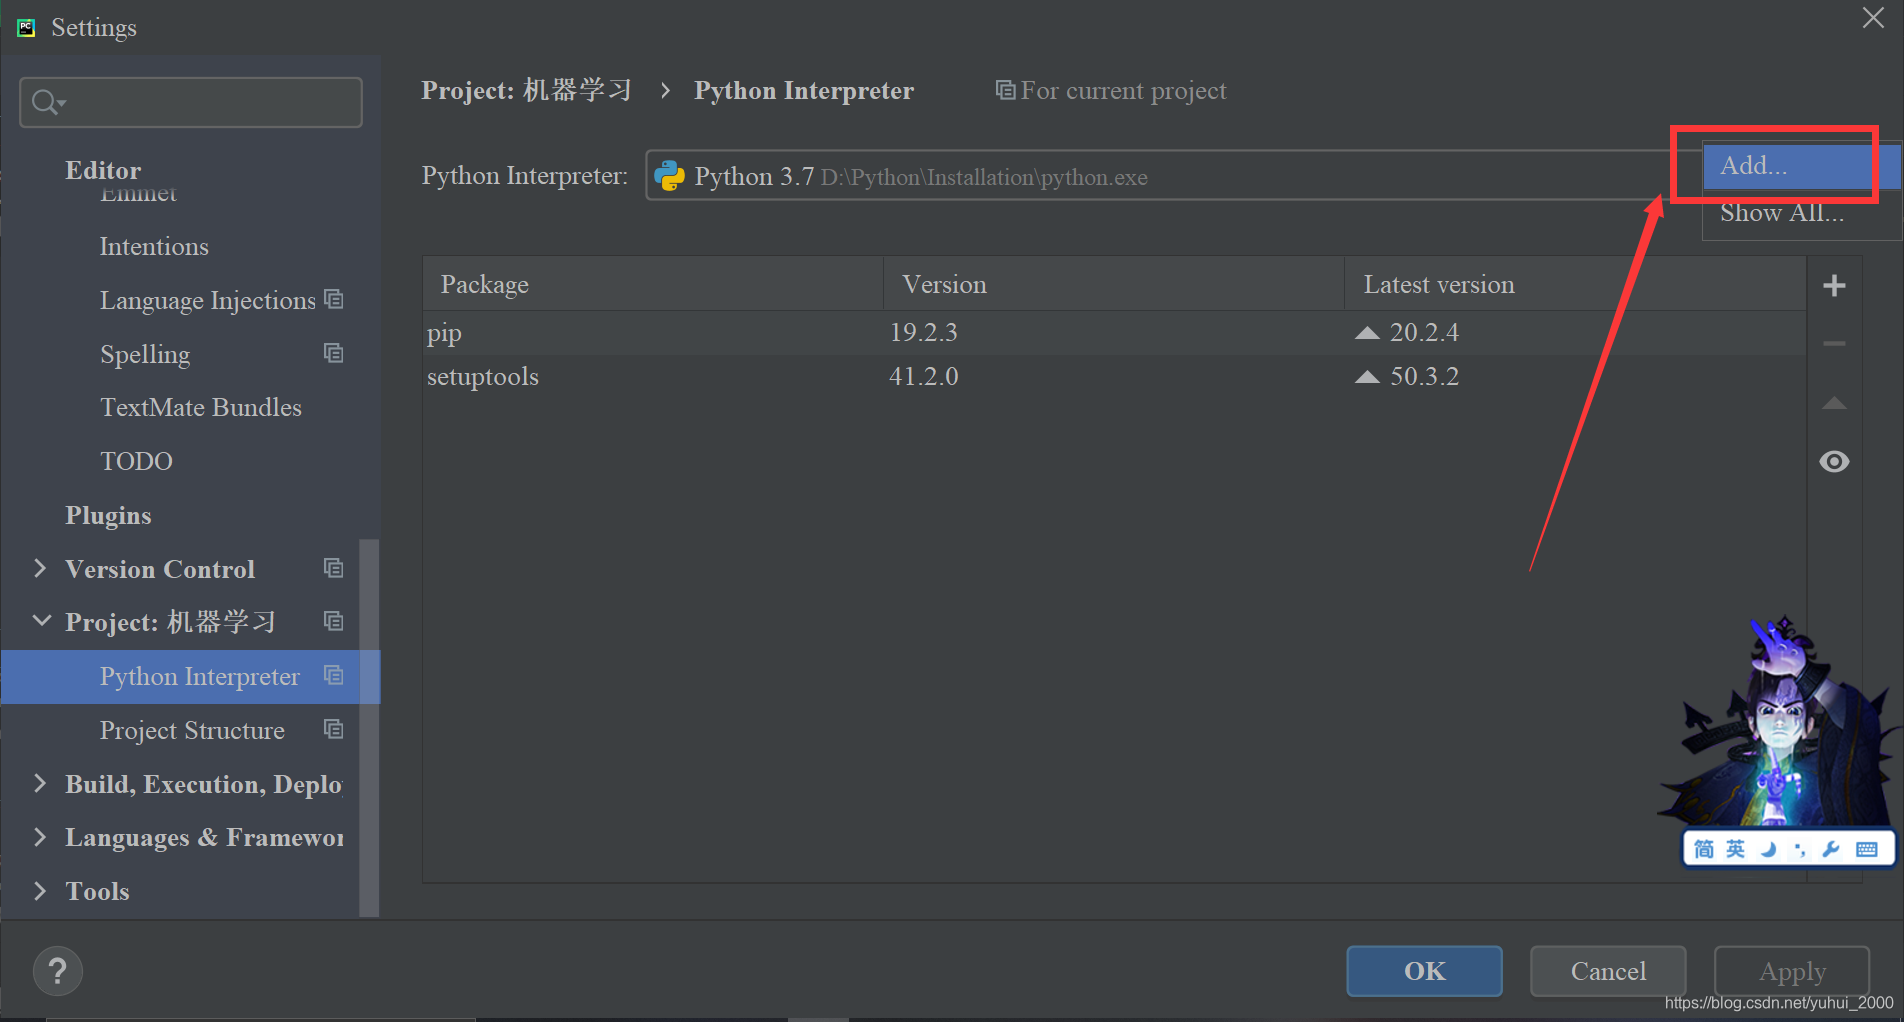Click the help question mark icon
The height and width of the screenshot is (1022, 1904).
pyautogui.click(x=58, y=971)
